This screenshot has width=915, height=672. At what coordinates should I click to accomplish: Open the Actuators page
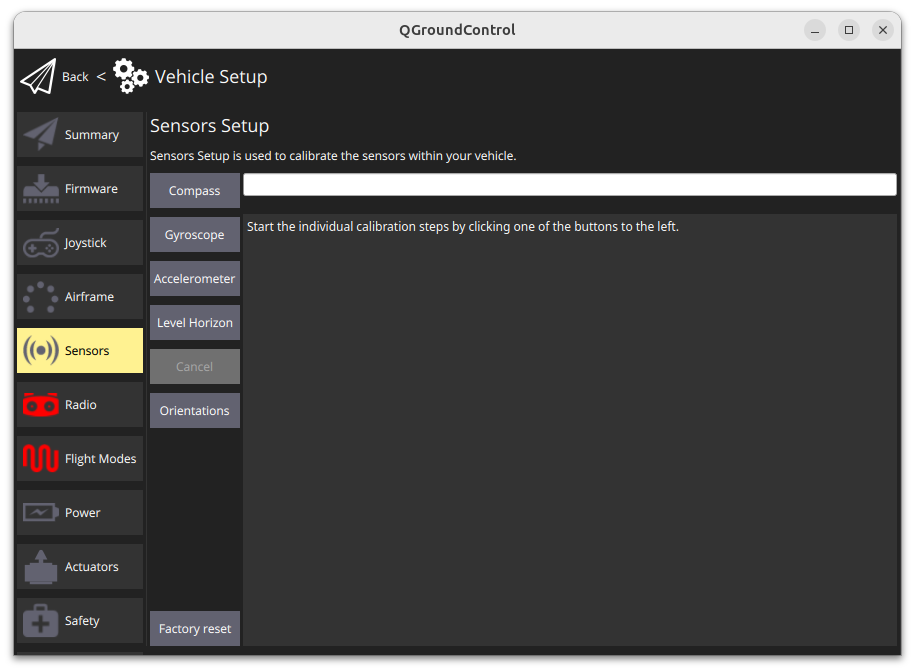tap(80, 566)
